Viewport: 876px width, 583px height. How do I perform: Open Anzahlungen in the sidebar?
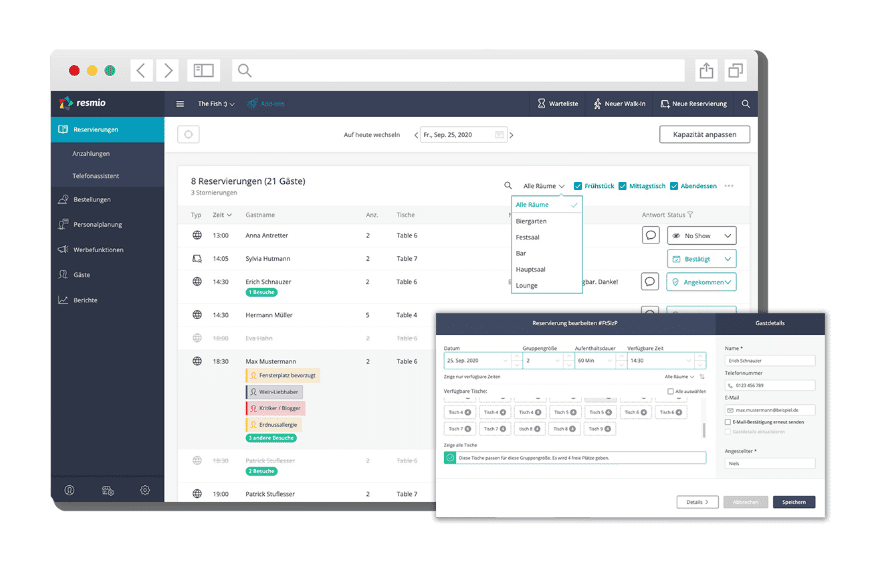91,154
